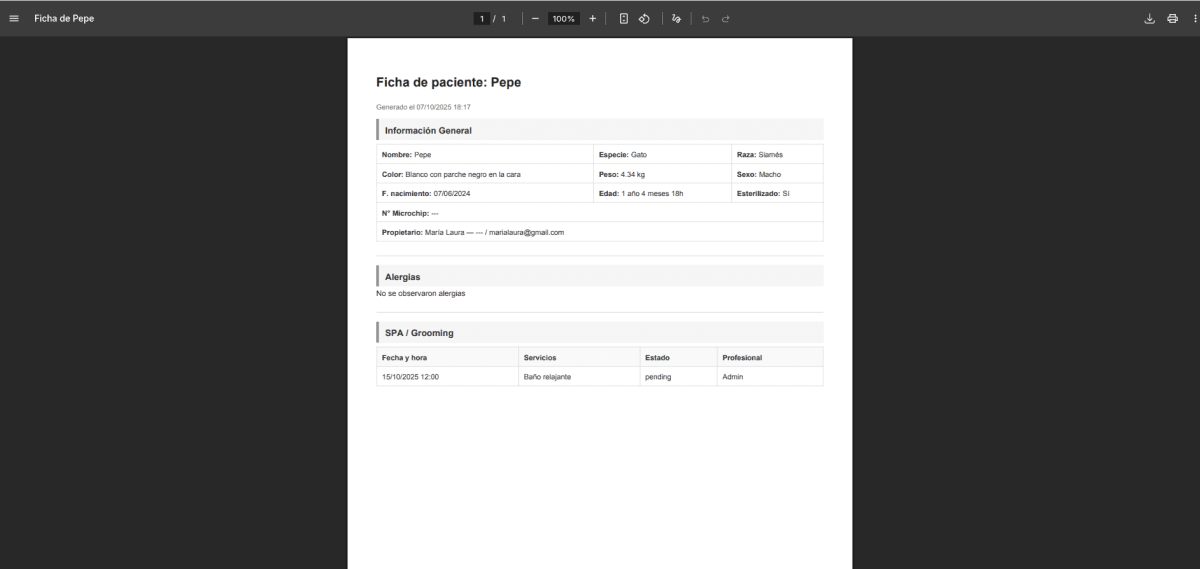This screenshot has height=569, width=1200.
Task: Open the more actions three-dot menu
Action: (1193, 18)
